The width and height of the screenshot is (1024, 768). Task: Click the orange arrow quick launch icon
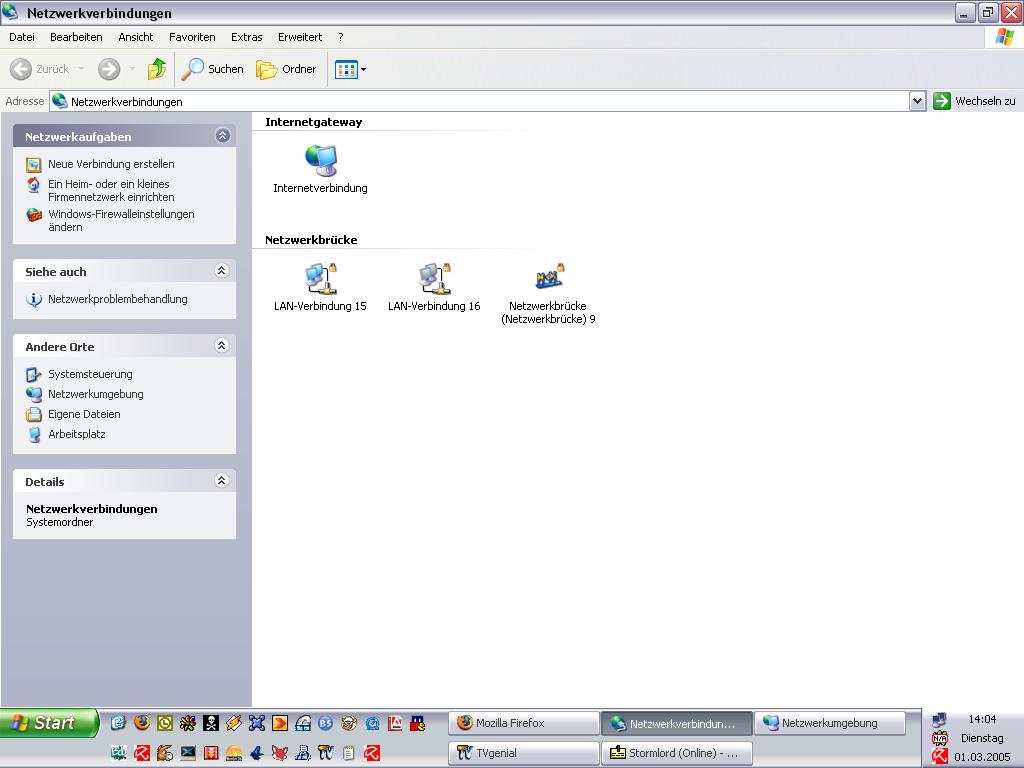click(x=280, y=723)
